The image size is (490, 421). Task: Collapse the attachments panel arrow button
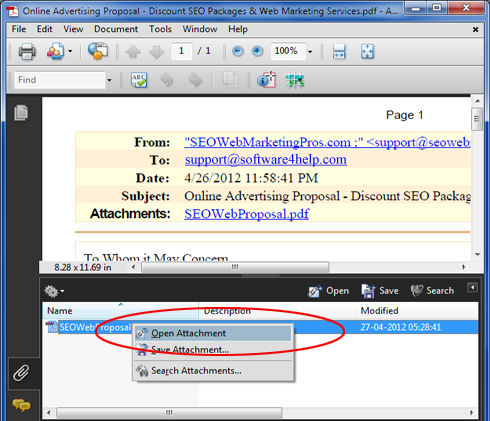(472, 288)
